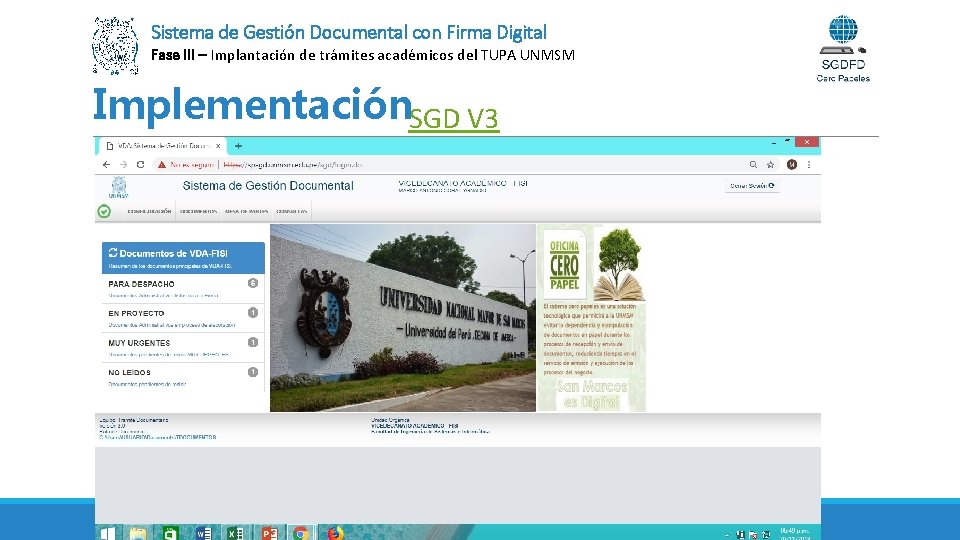Screen dimensions: 960x540
Task: Click the Oficina Cero Papel banner image
Action: 591,318
